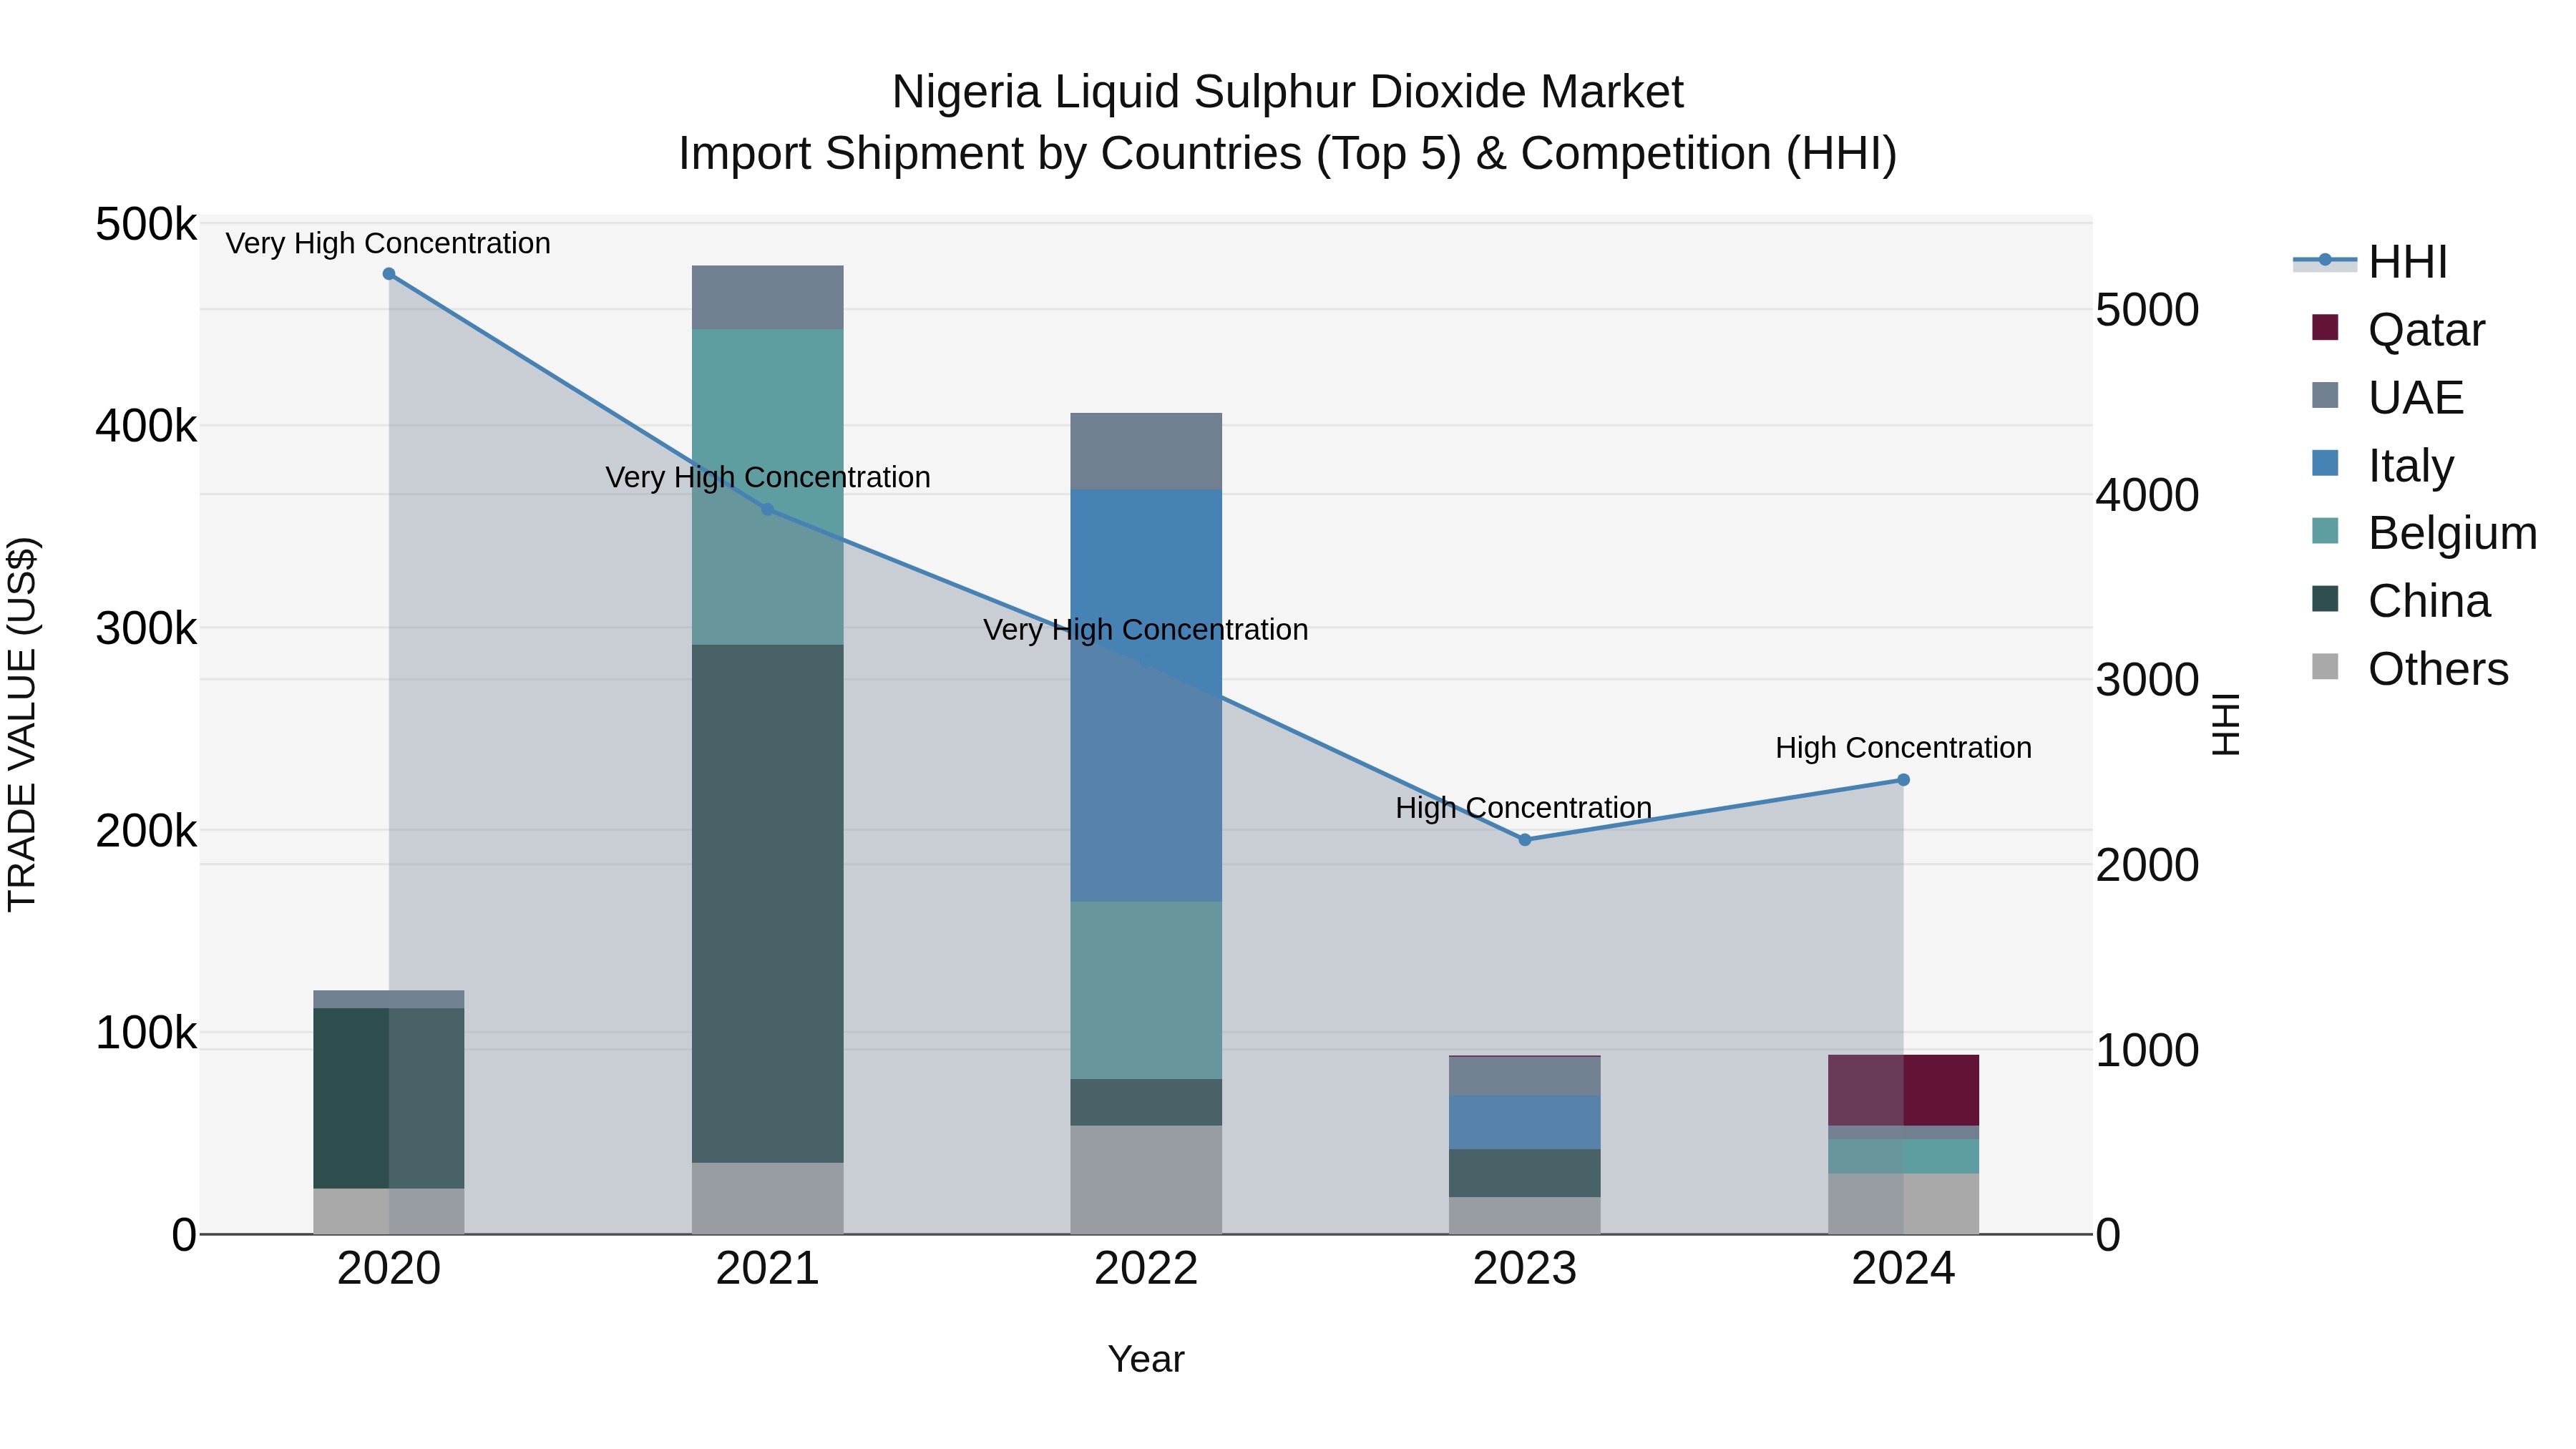Click the Qatar segment in the 2024 bar
This screenshot has width=2576, height=1449.
click(x=1903, y=1090)
